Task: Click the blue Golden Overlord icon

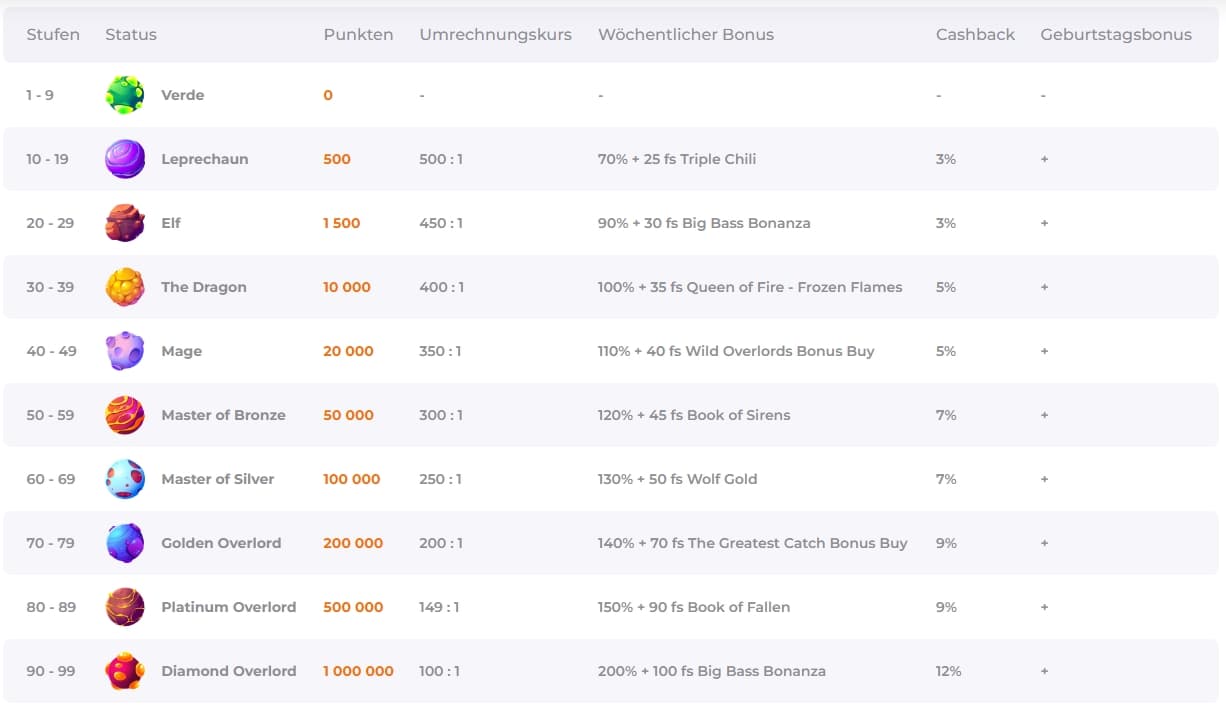Action: (x=125, y=543)
